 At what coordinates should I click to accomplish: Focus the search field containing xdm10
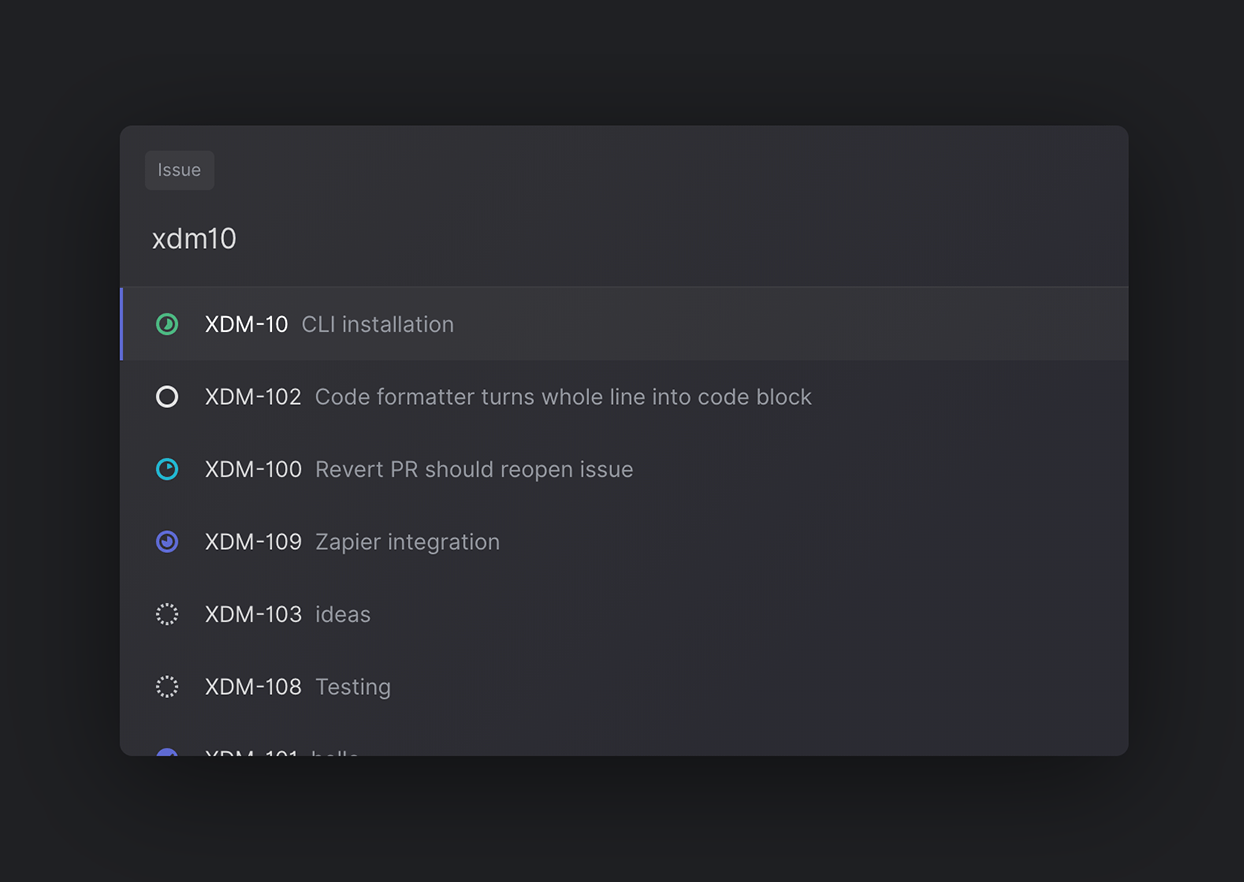[600, 239]
